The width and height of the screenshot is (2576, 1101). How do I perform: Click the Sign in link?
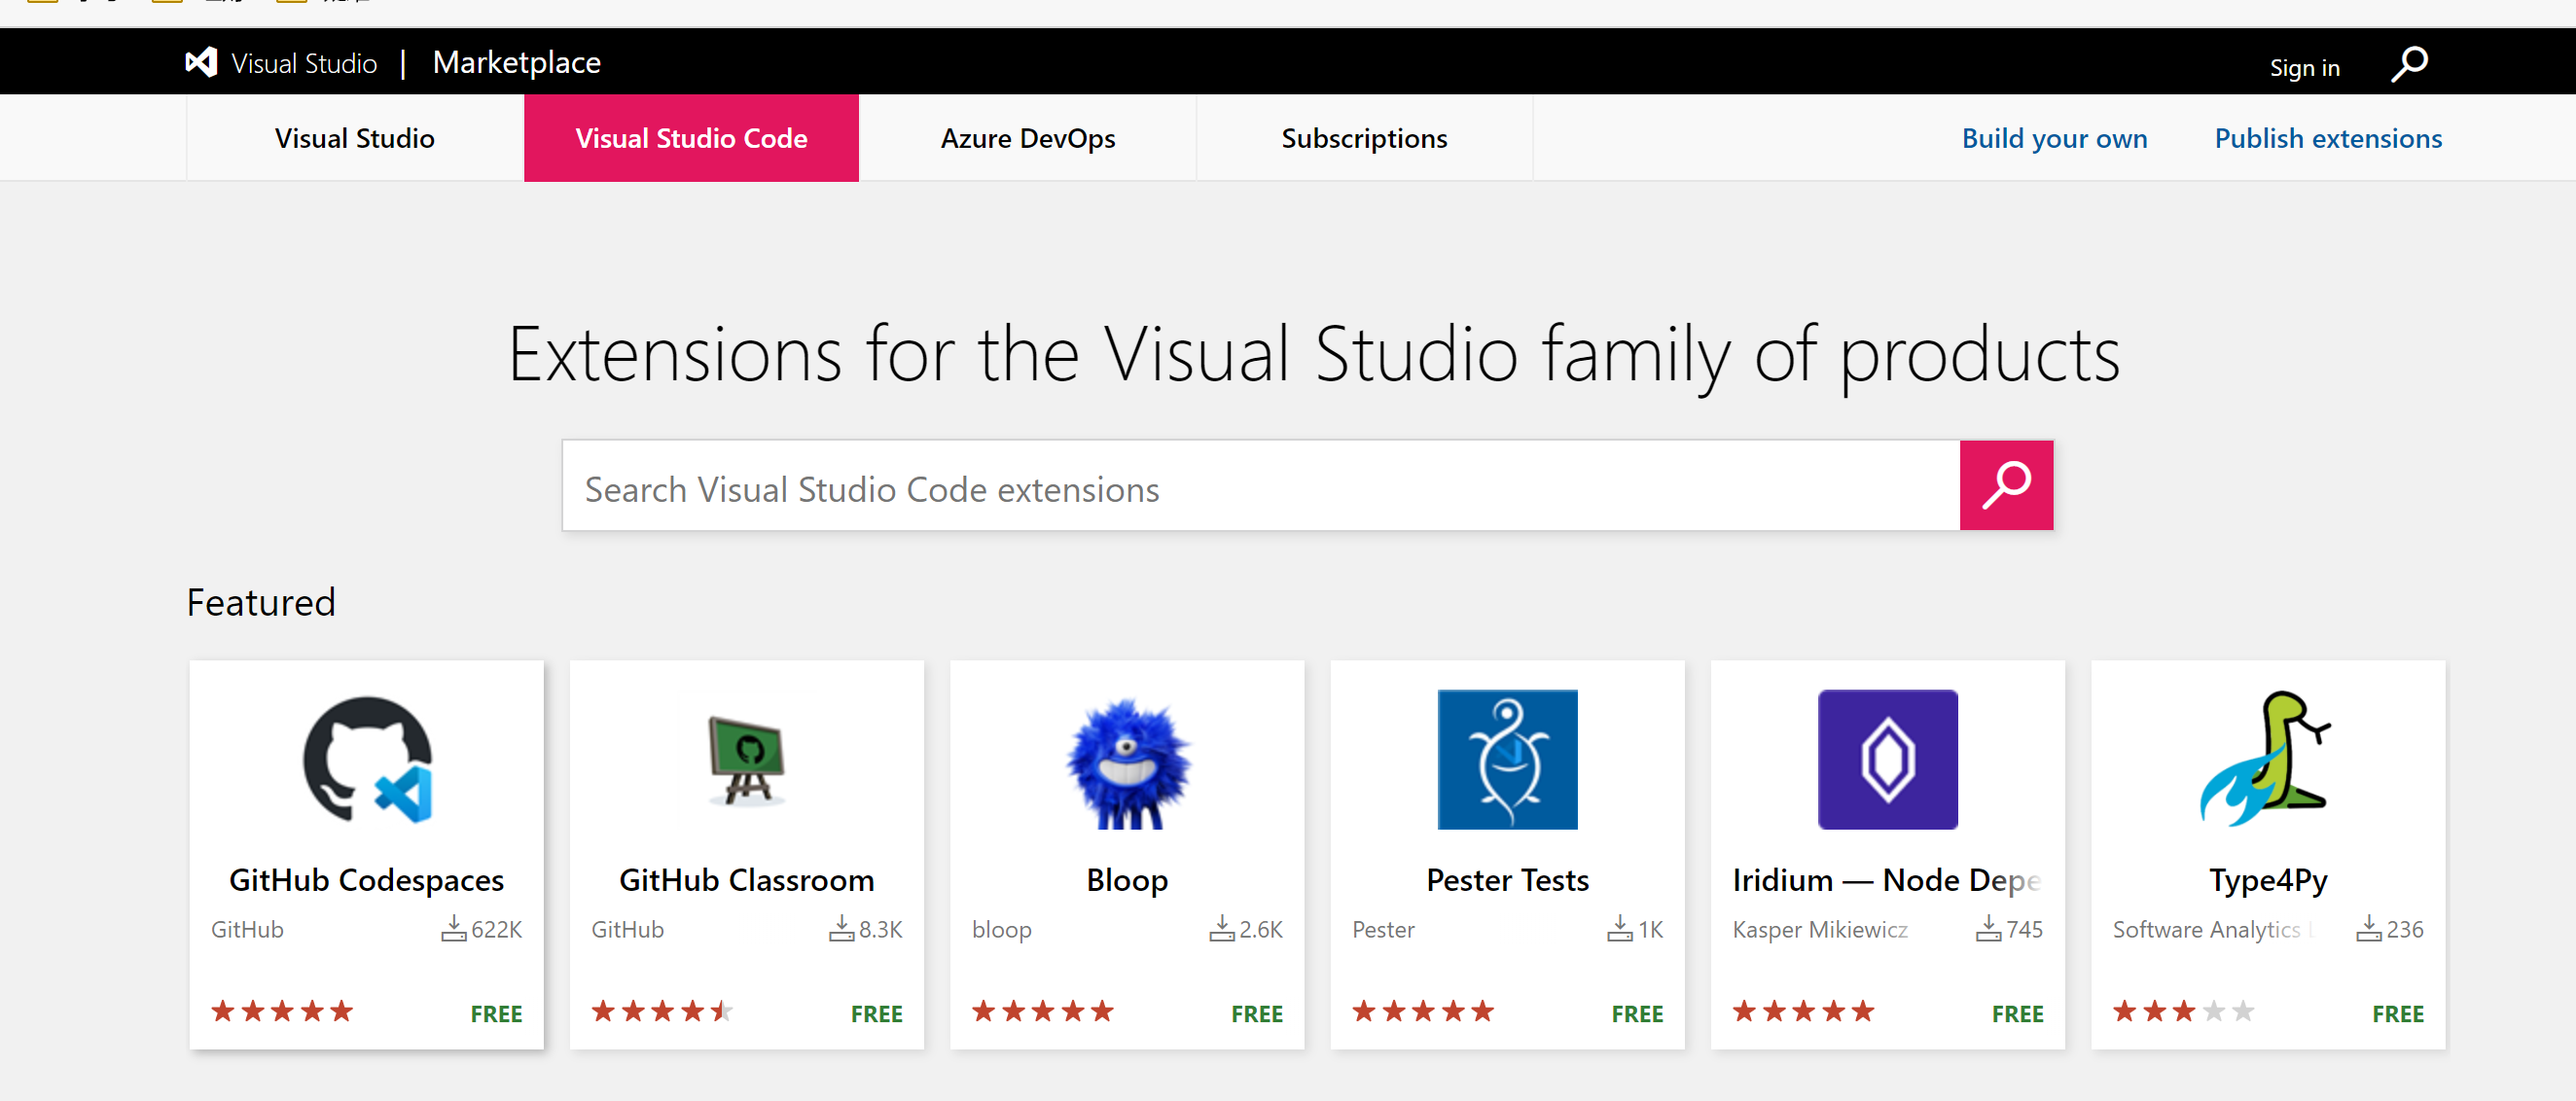pos(2304,67)
